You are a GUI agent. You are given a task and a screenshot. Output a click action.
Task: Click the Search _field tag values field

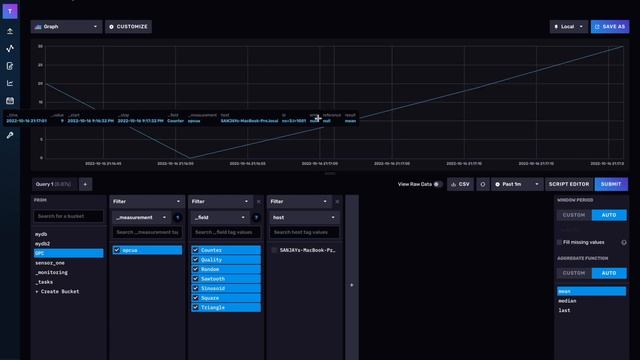pyautogui.click(x=226, y=232)
